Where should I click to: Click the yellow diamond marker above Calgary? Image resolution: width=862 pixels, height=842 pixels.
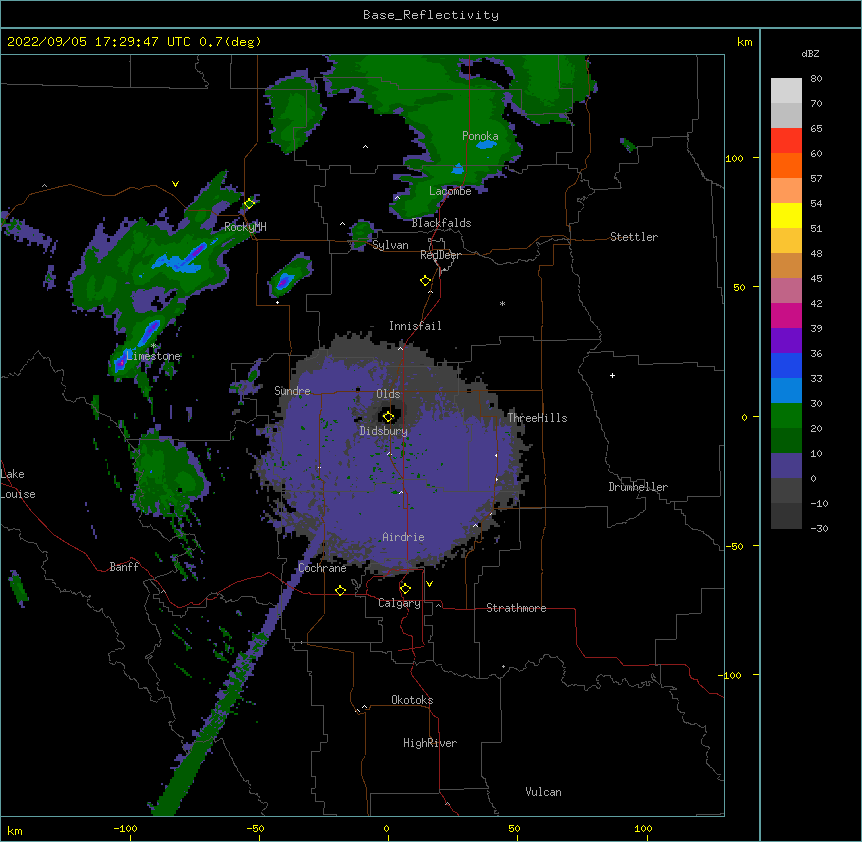[x=406, y=589]
